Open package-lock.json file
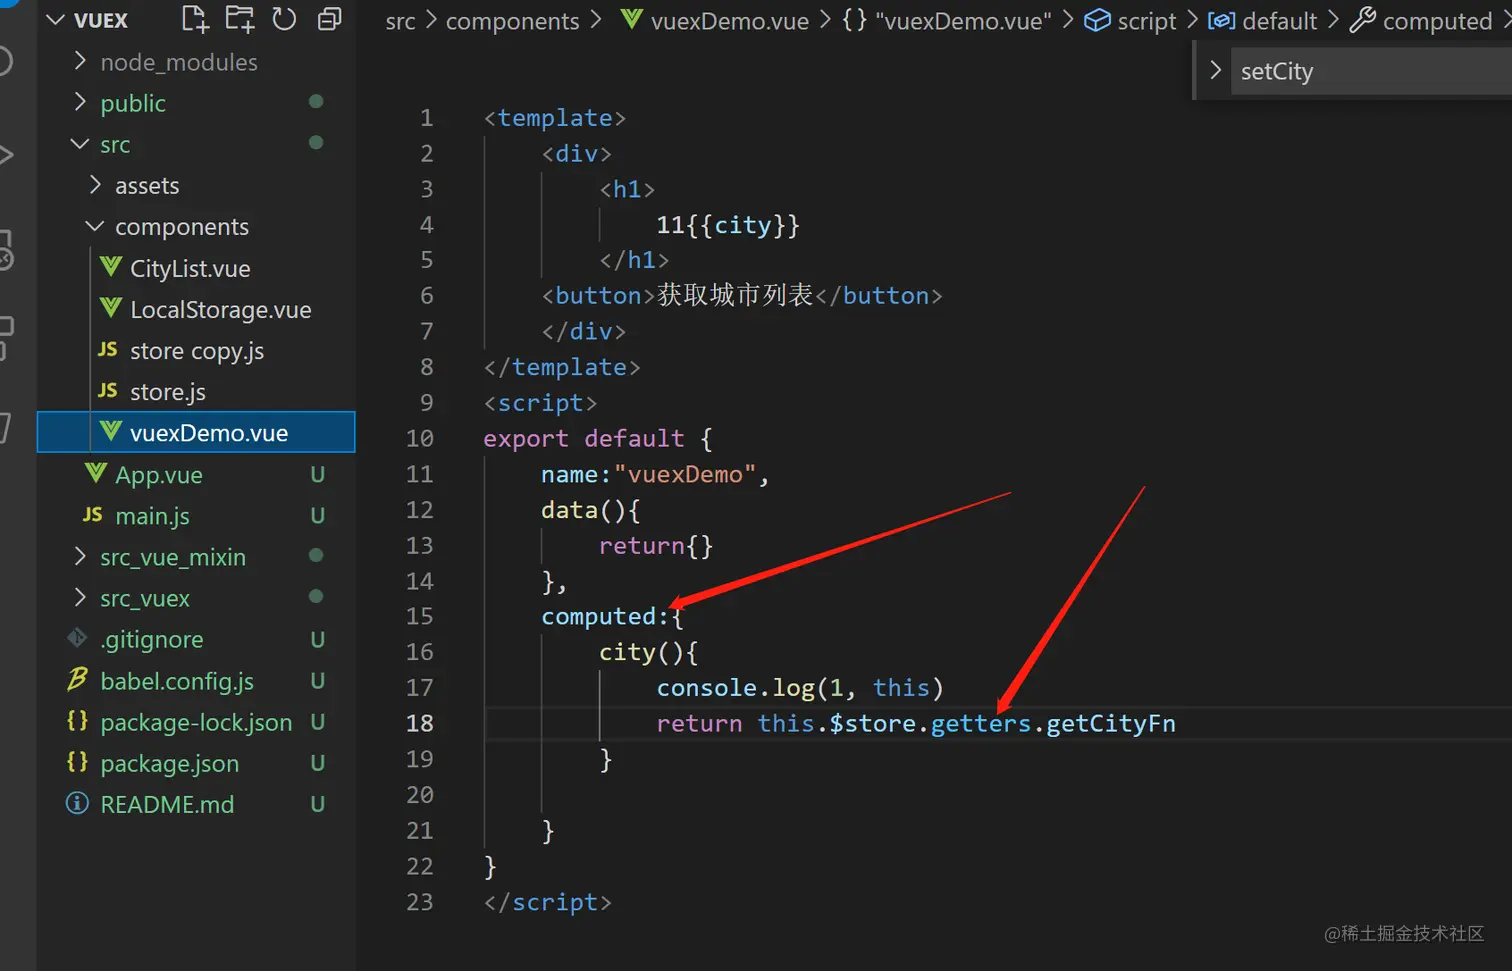 [x=196, y=722]
